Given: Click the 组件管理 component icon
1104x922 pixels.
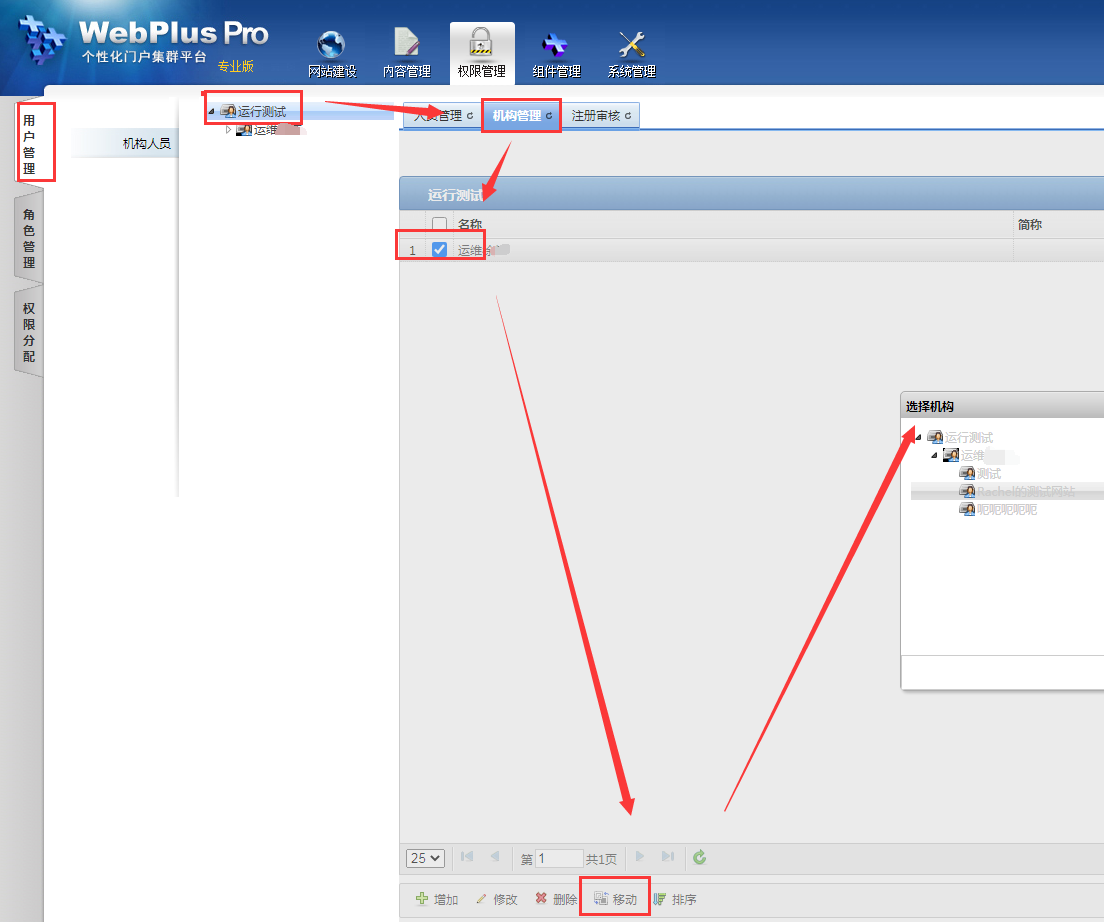Looking at the screenshot, I should coord(555,45).
